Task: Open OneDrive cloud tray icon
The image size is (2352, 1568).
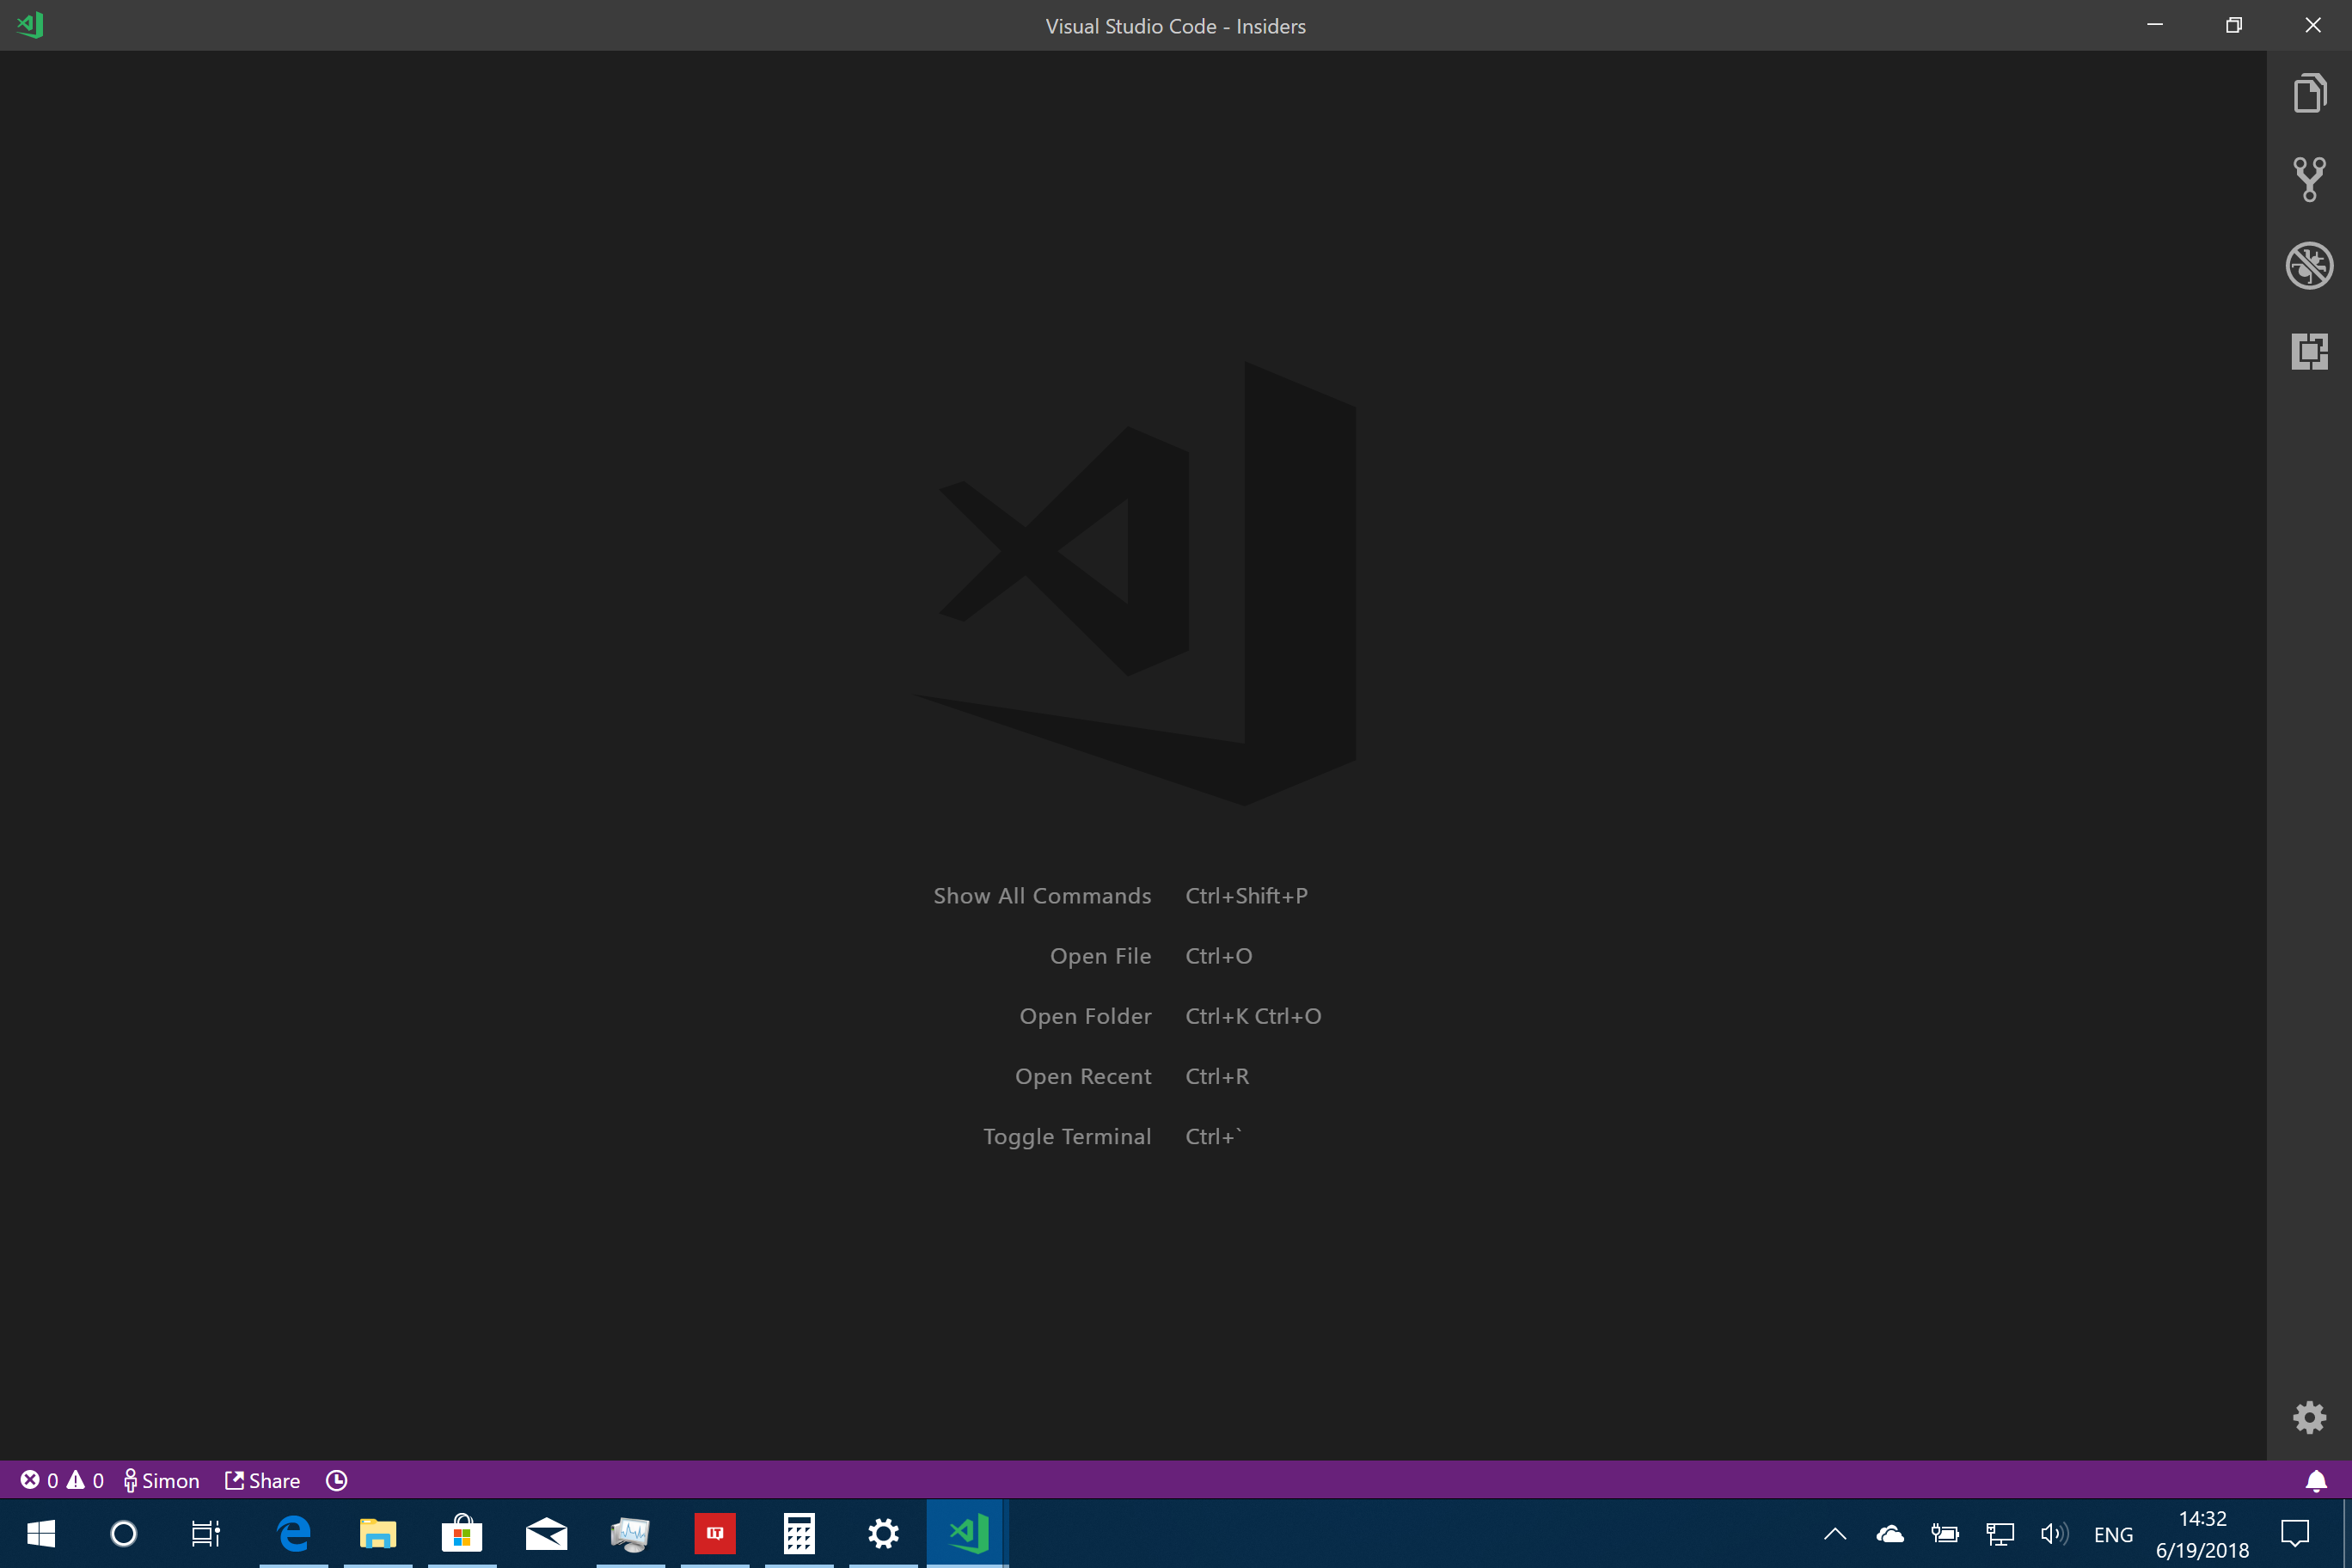Action: click(1890, 1533)
